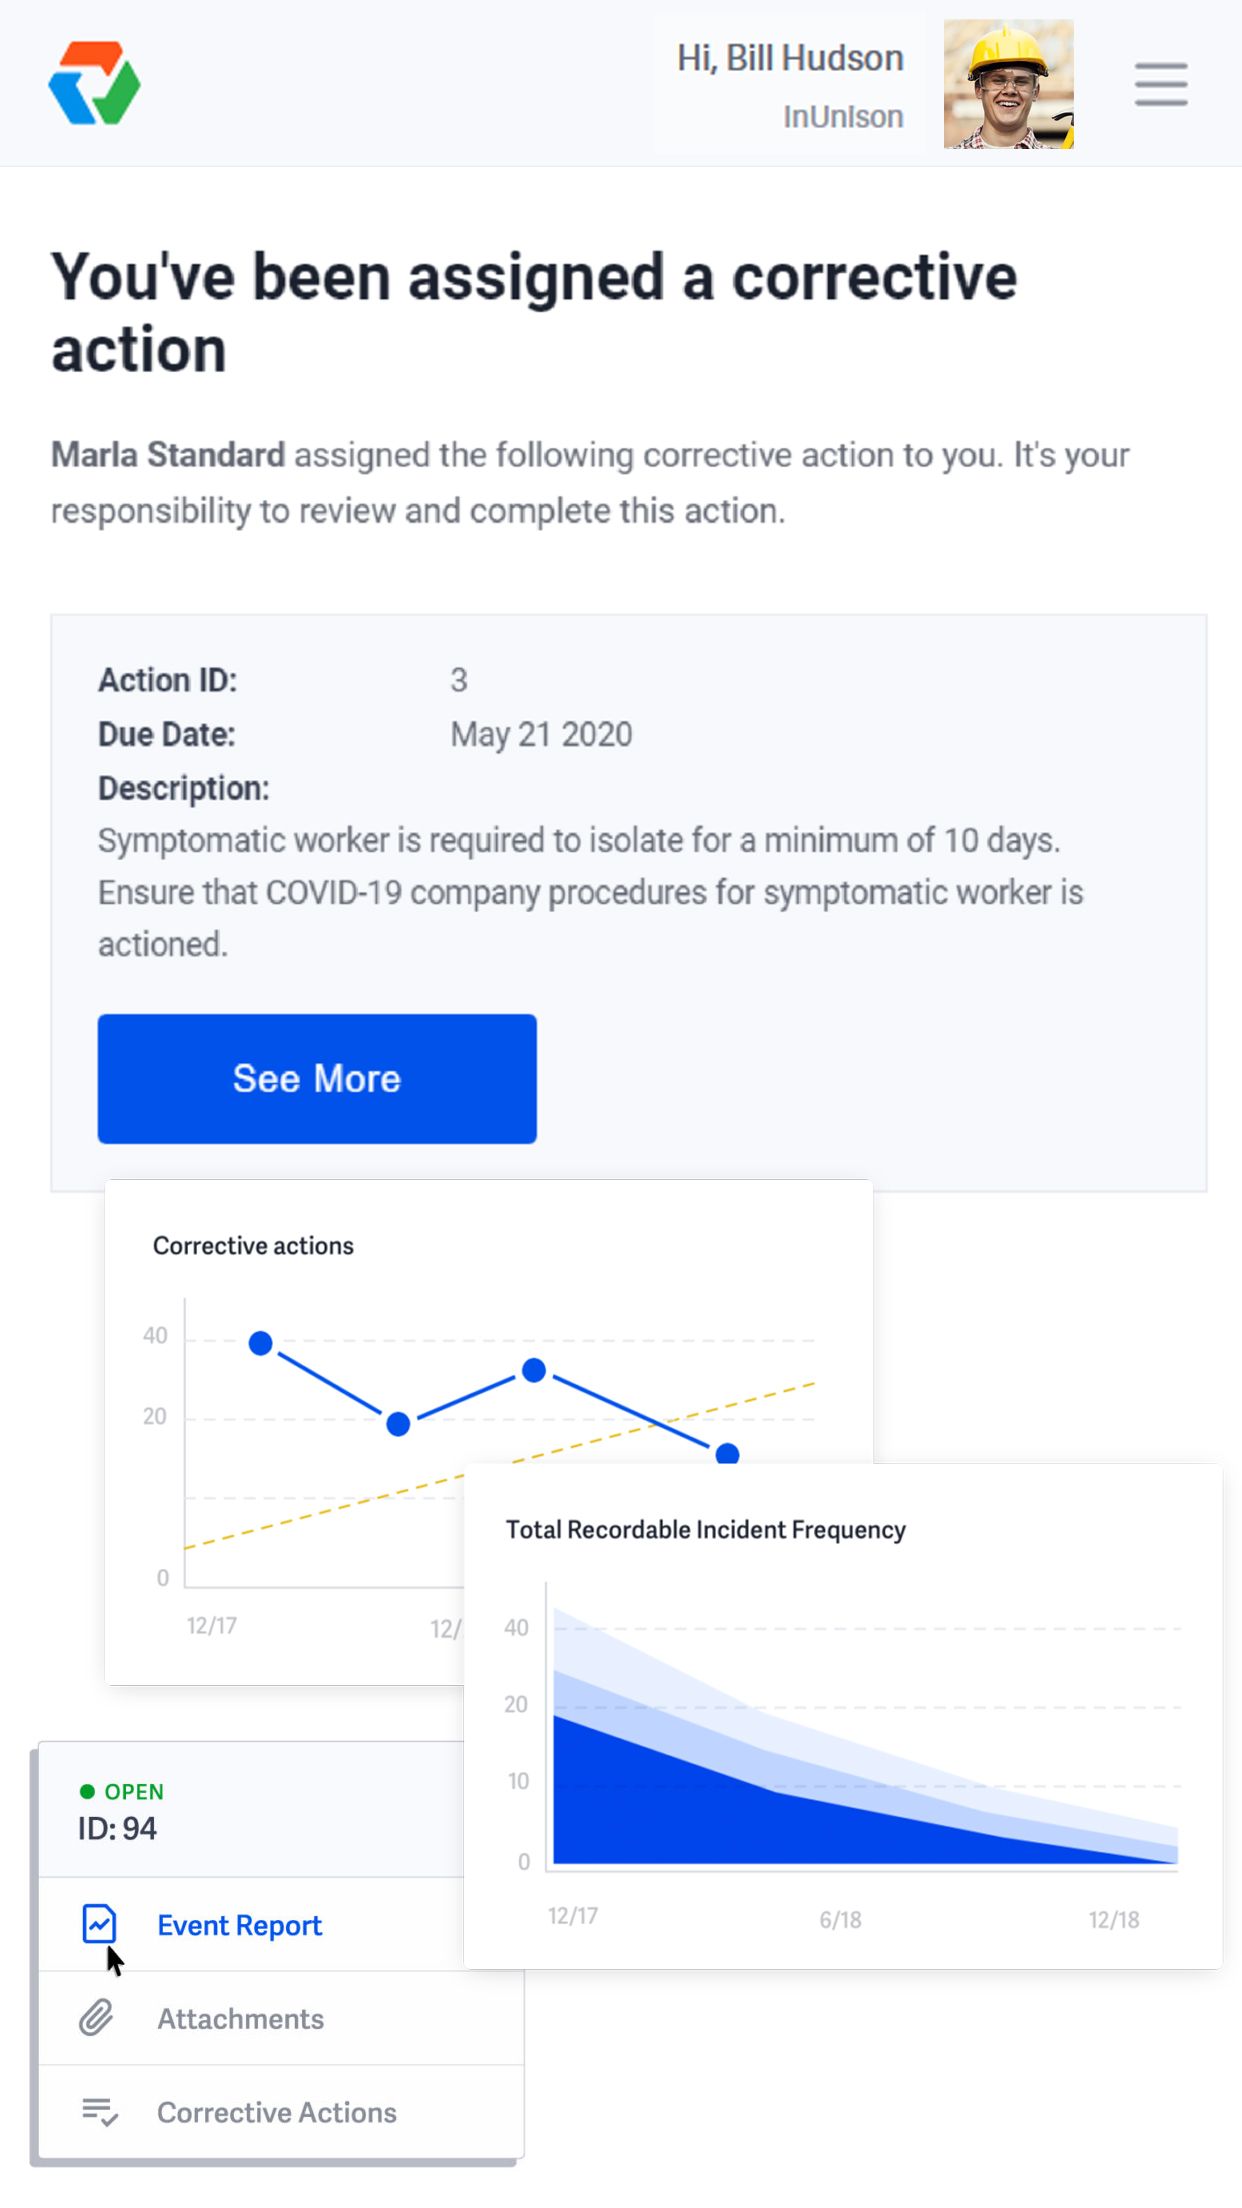Click the Corrective Actions checklist icon
The image size is (1242, 2208).
[99, 2112]
